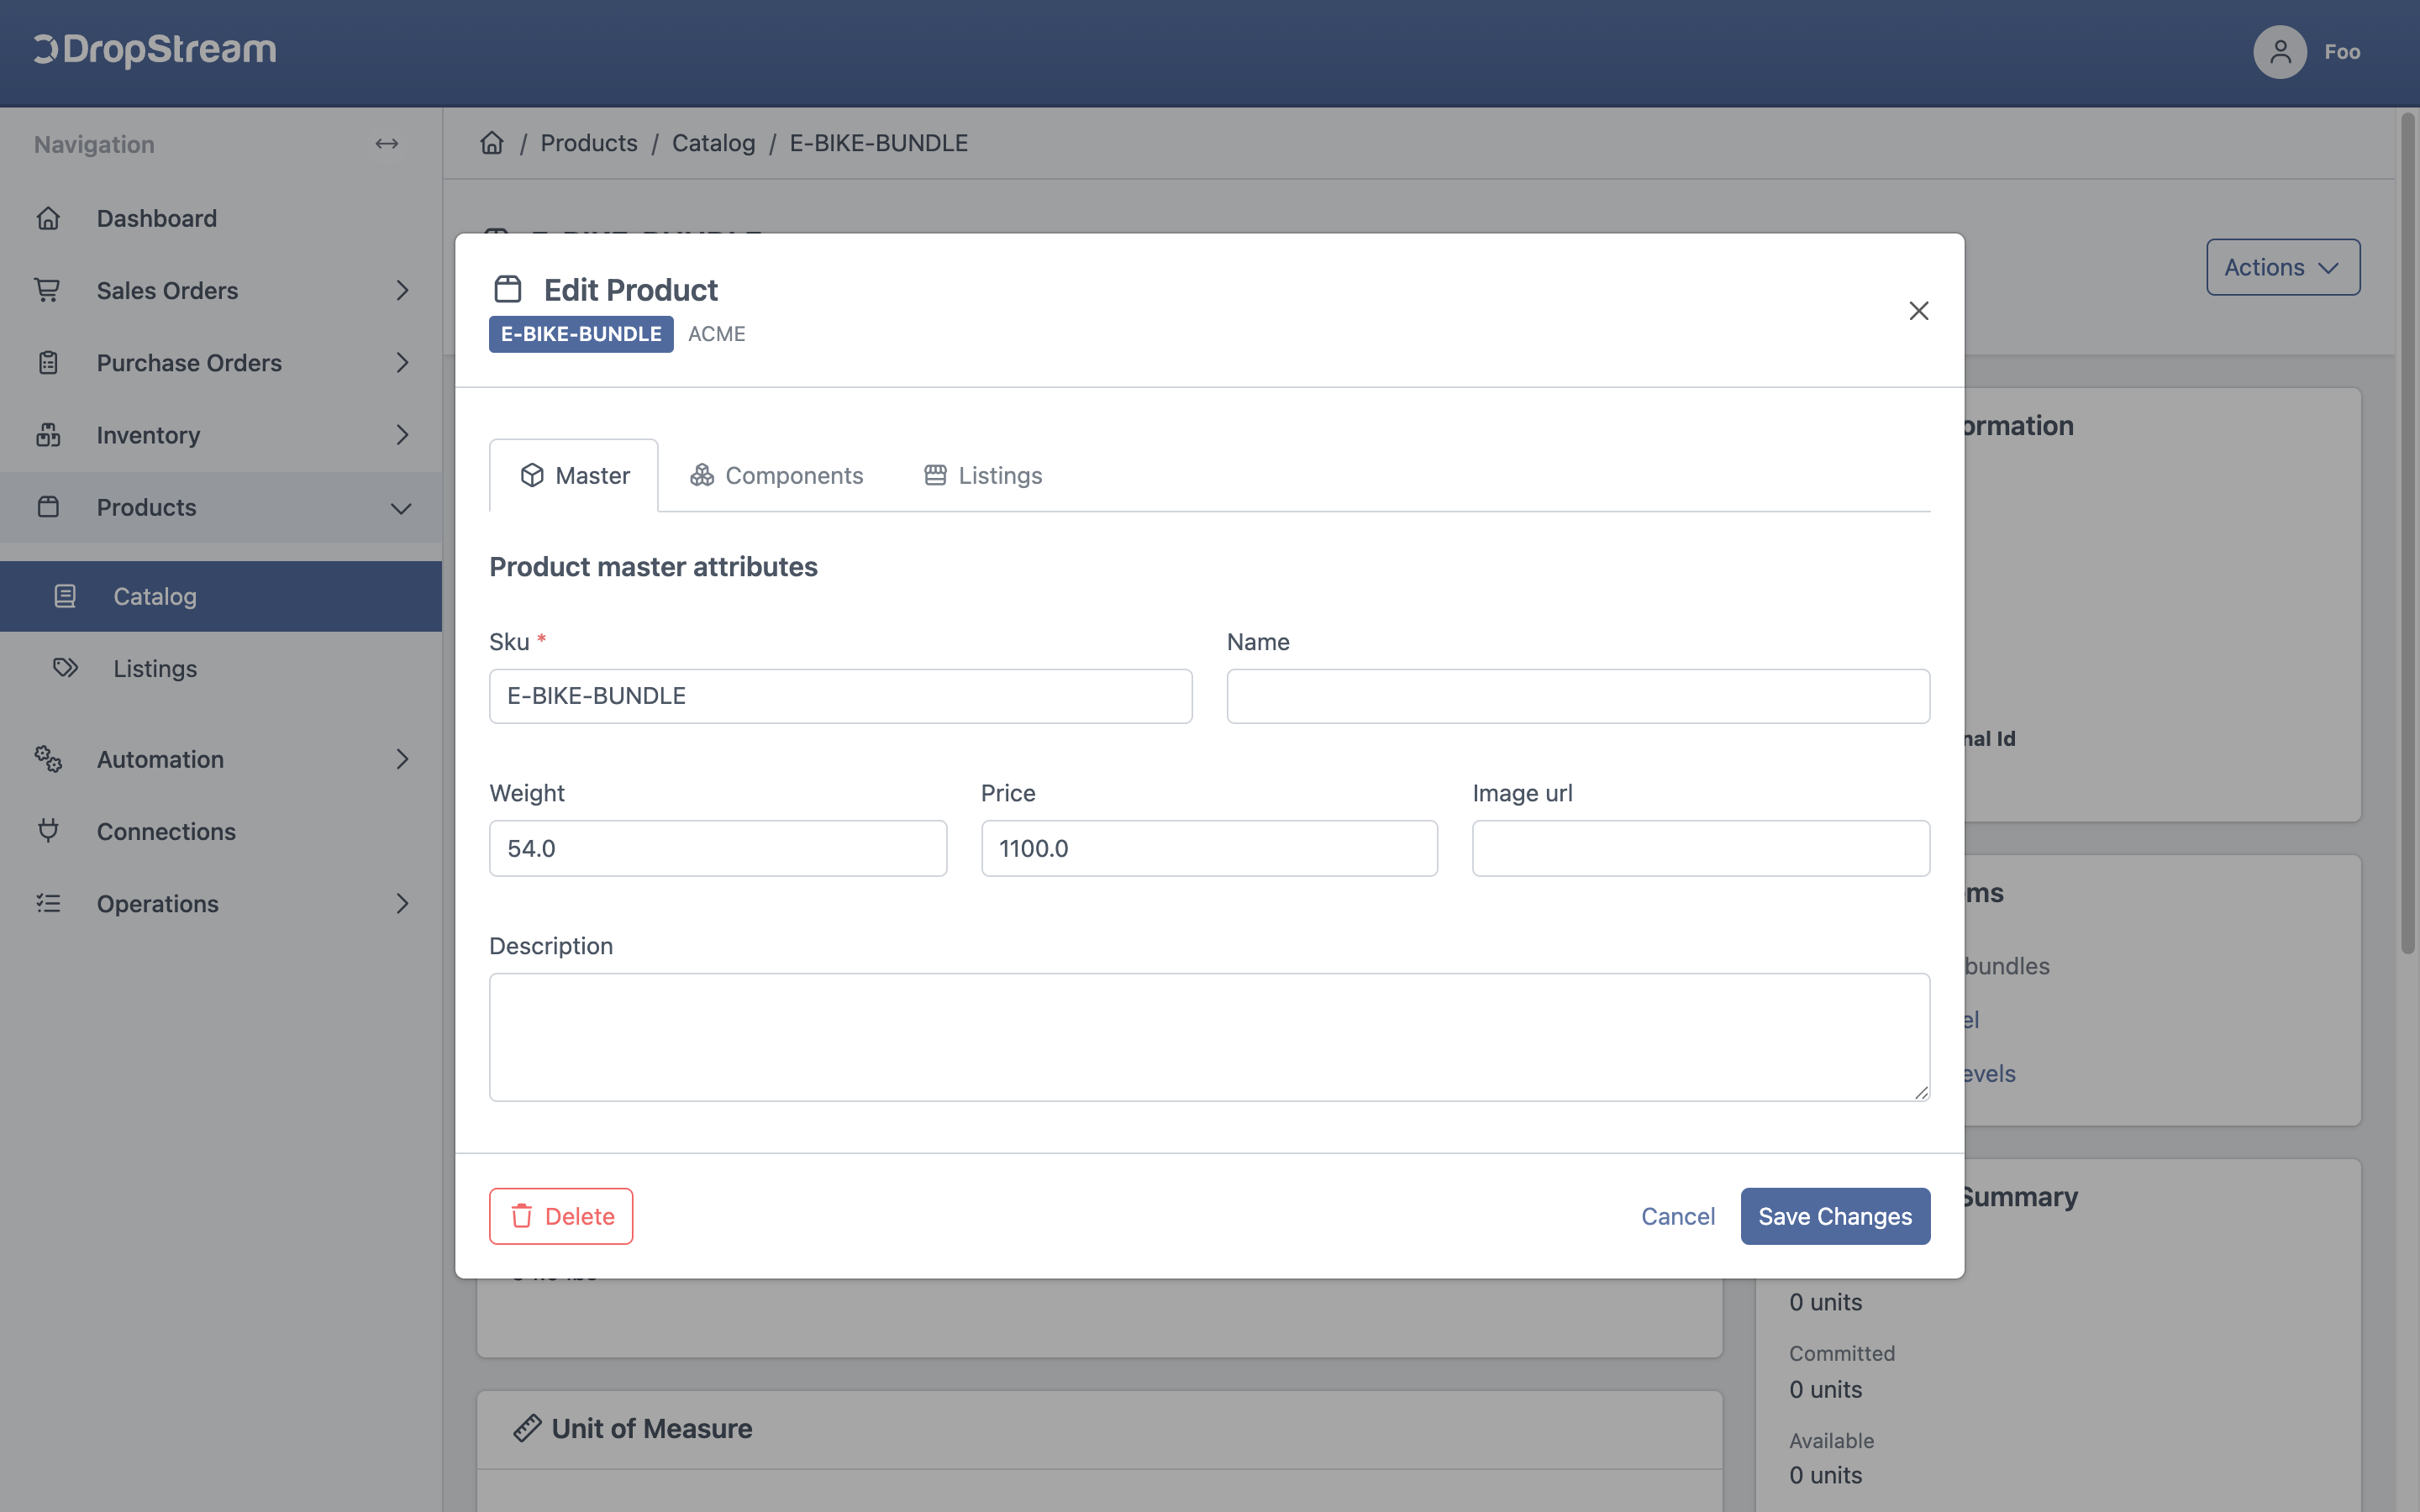
Task: Click the Purchase Orders clipboard icon
Action: (x=48, y=362)
